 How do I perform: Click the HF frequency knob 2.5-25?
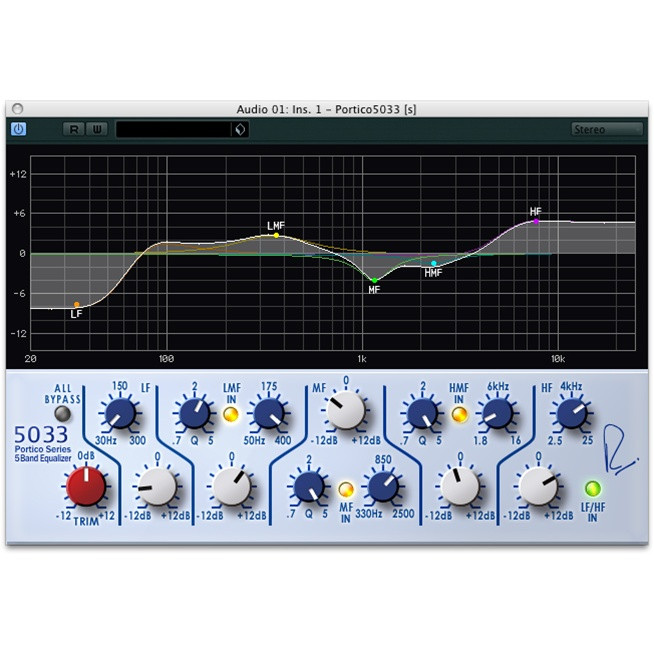tap(571, 413)
